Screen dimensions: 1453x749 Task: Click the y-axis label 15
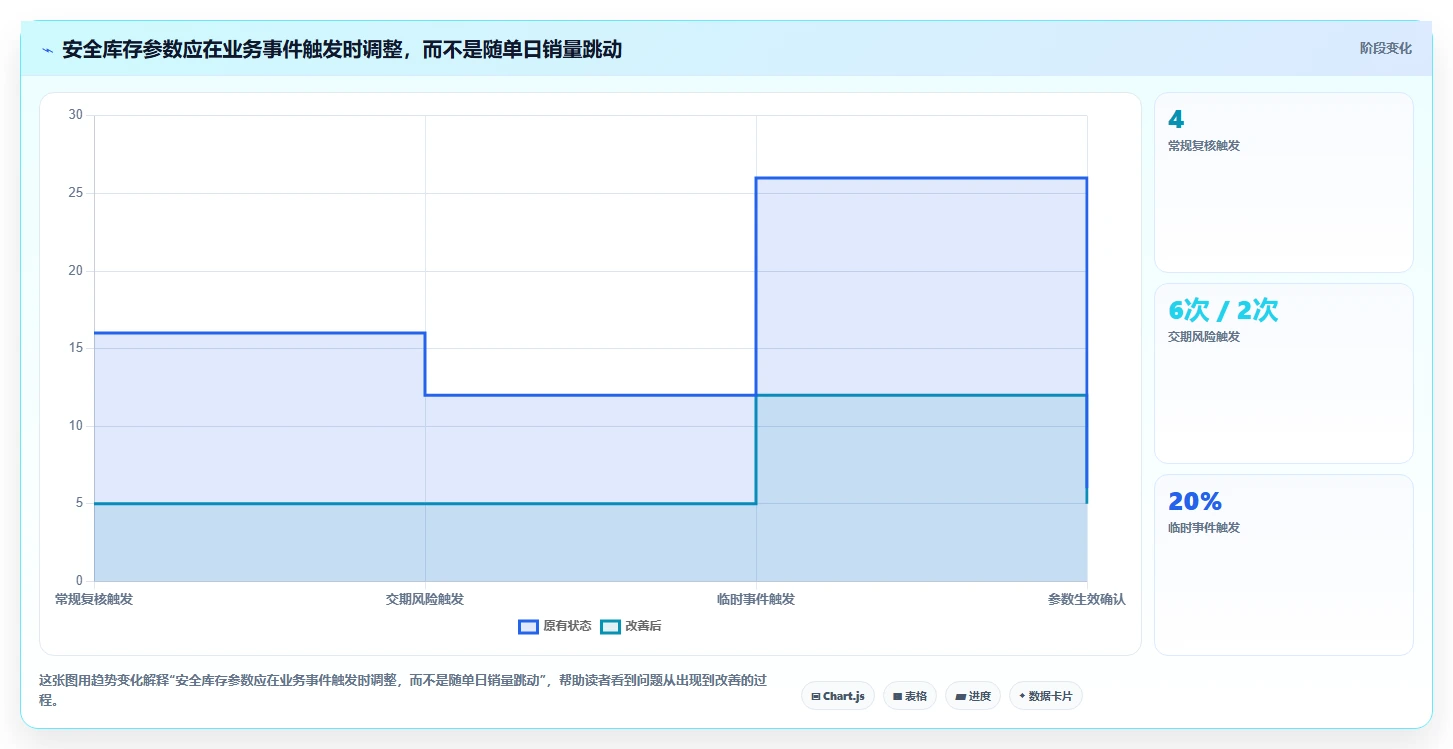coord(76,348)
